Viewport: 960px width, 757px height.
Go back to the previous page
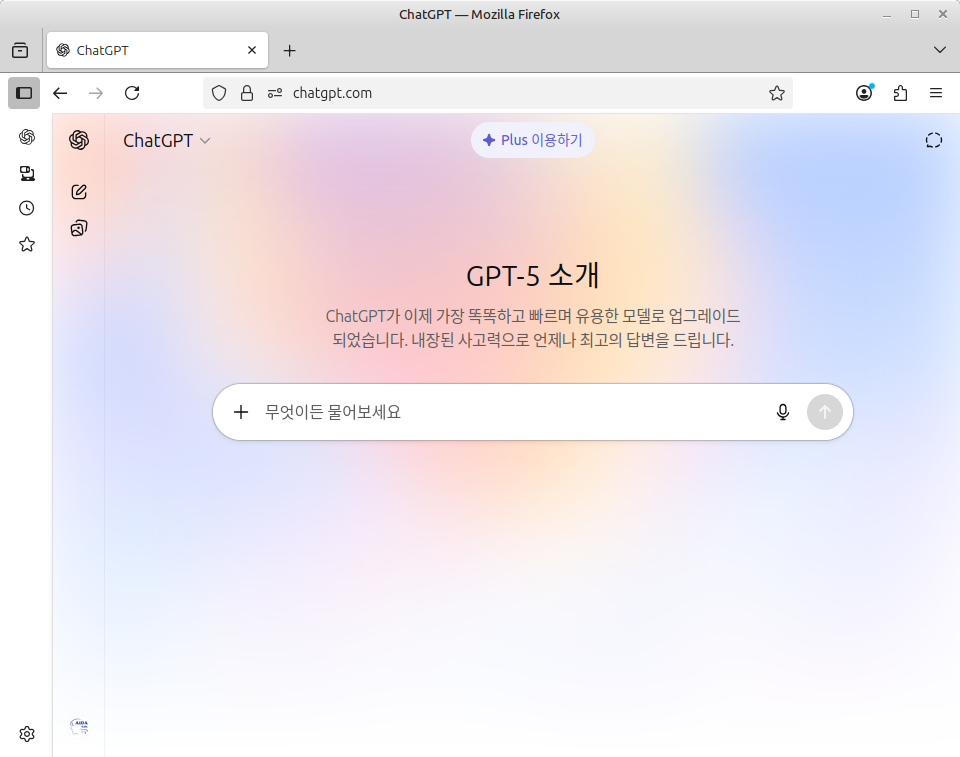(x=60, y=93)
